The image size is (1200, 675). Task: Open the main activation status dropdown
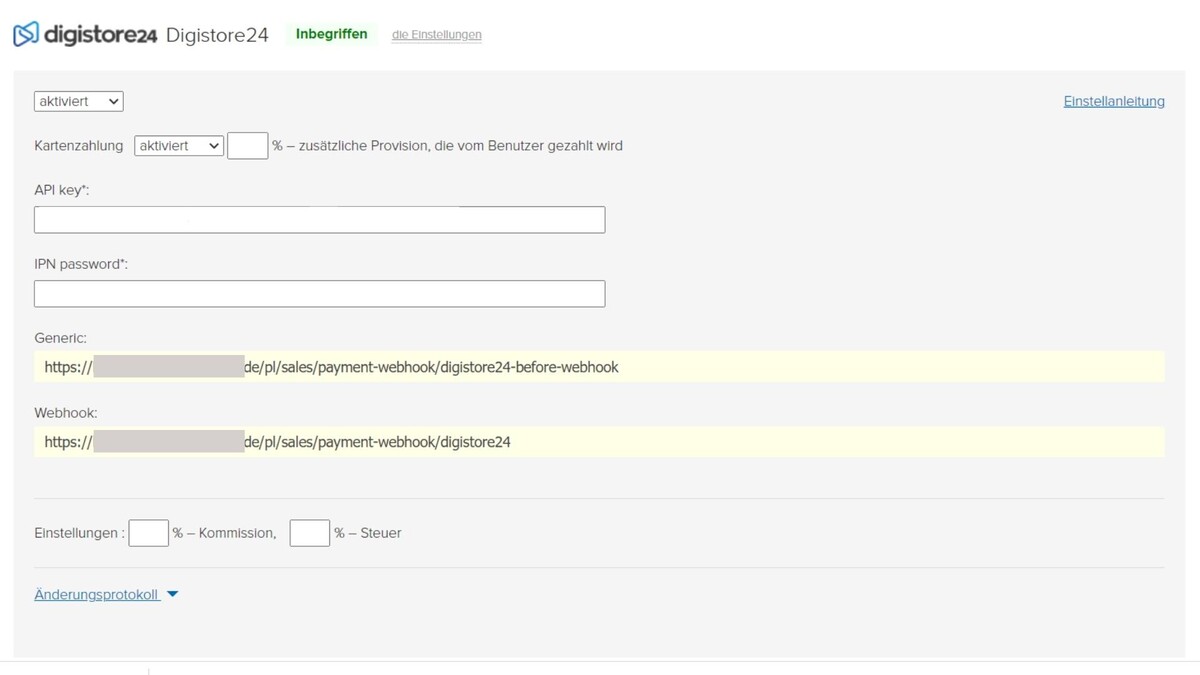(78, 101)
